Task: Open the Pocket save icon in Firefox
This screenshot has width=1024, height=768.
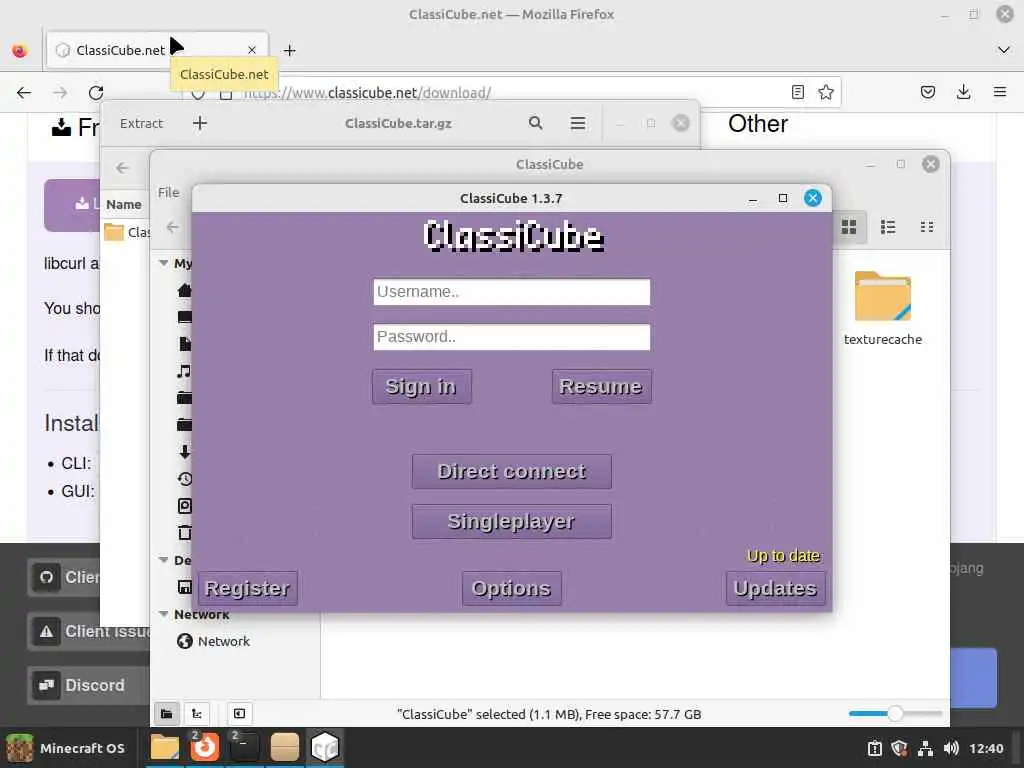Action: click(927, 92)
